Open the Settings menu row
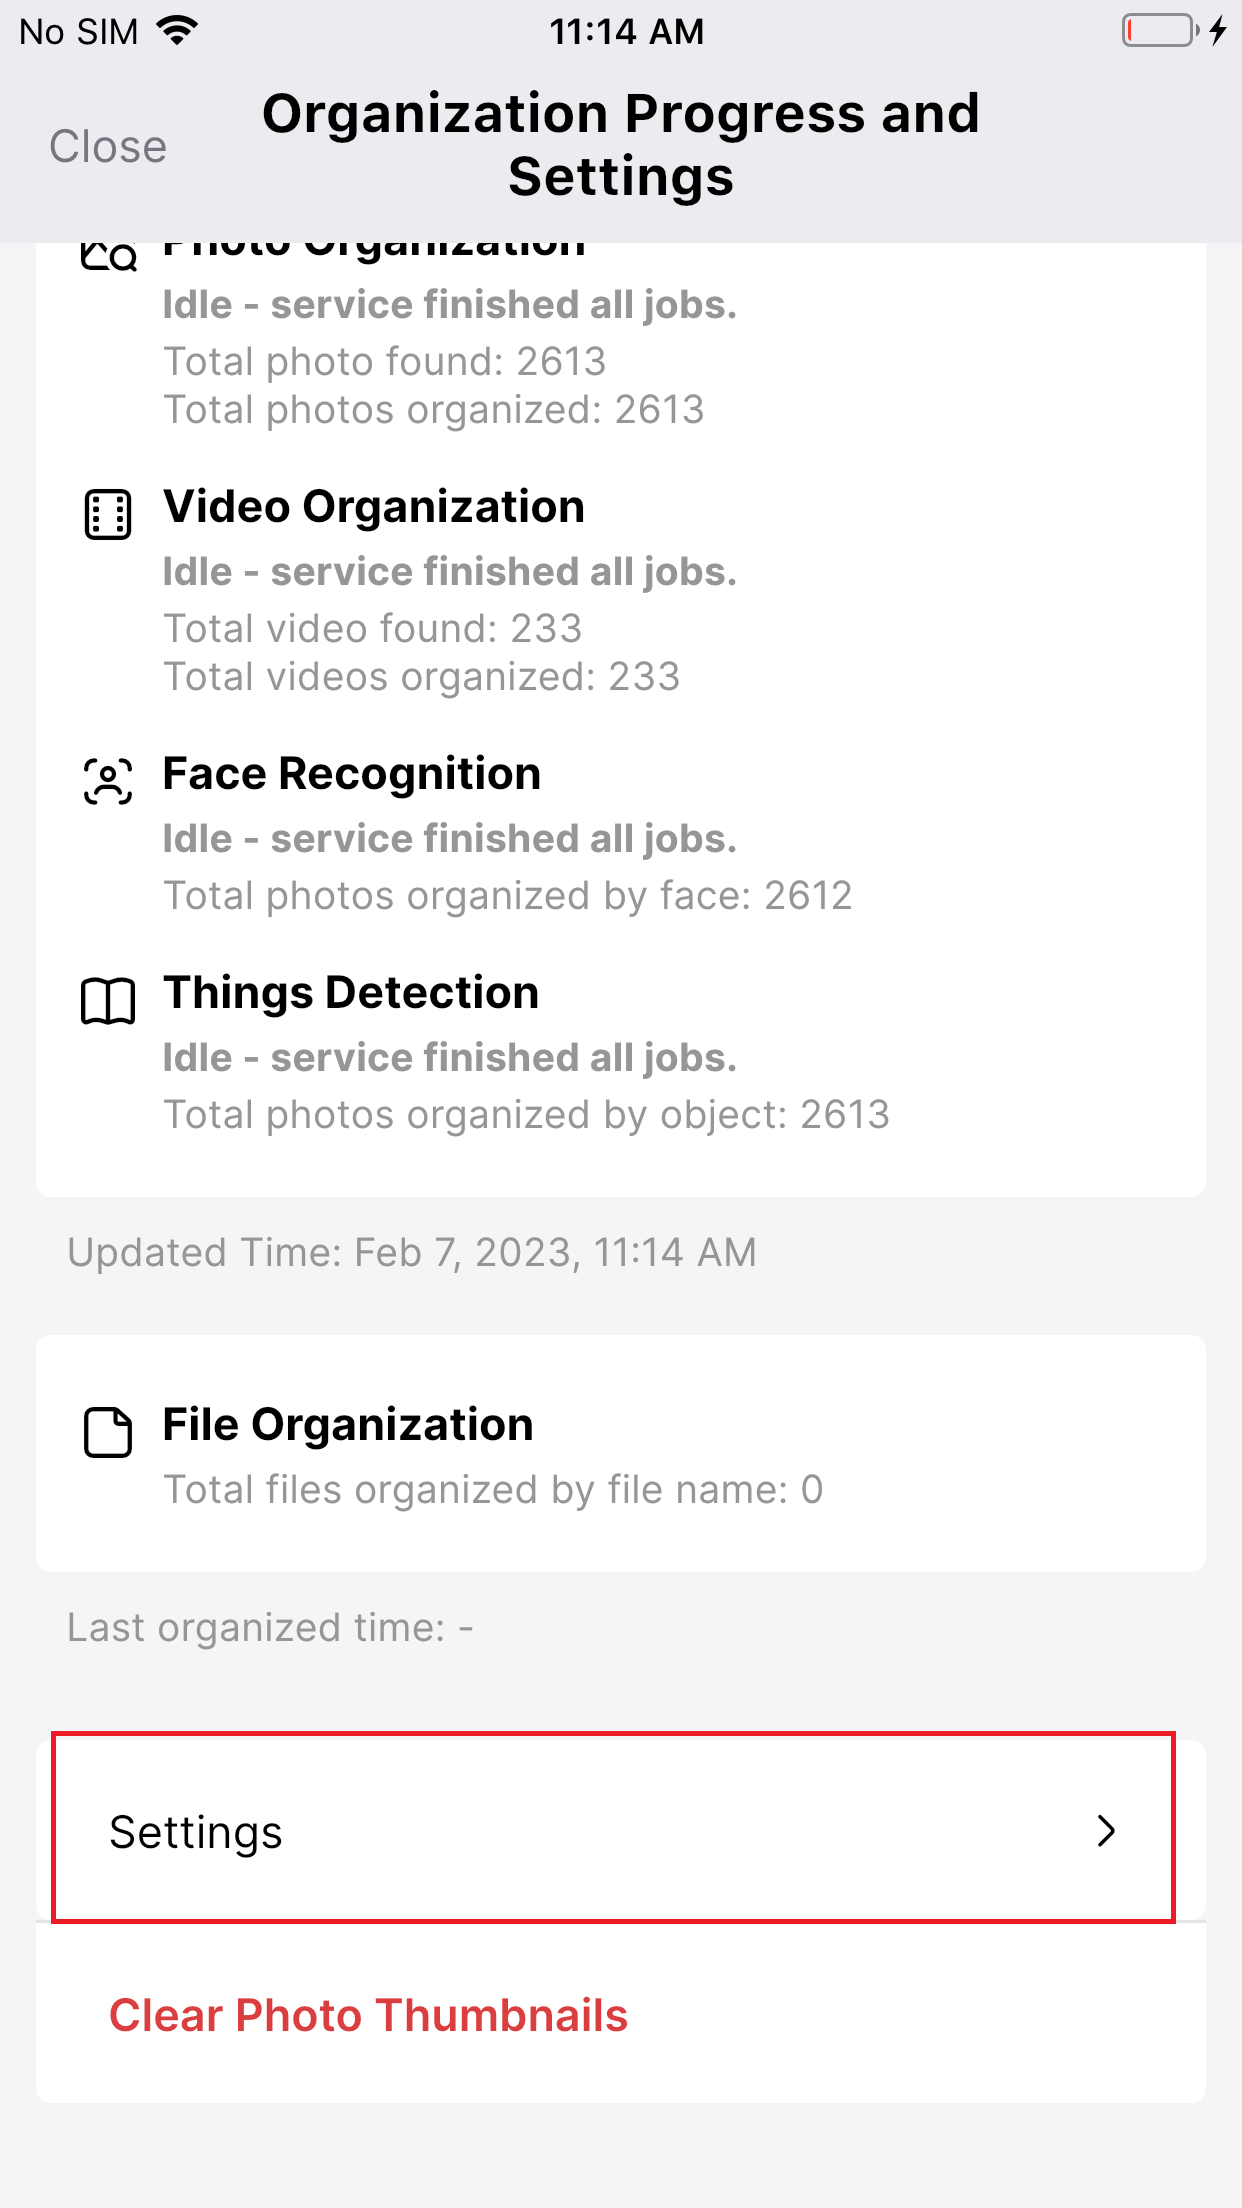This screenshot has width=1242, height=2208. tap(621, 1831)
